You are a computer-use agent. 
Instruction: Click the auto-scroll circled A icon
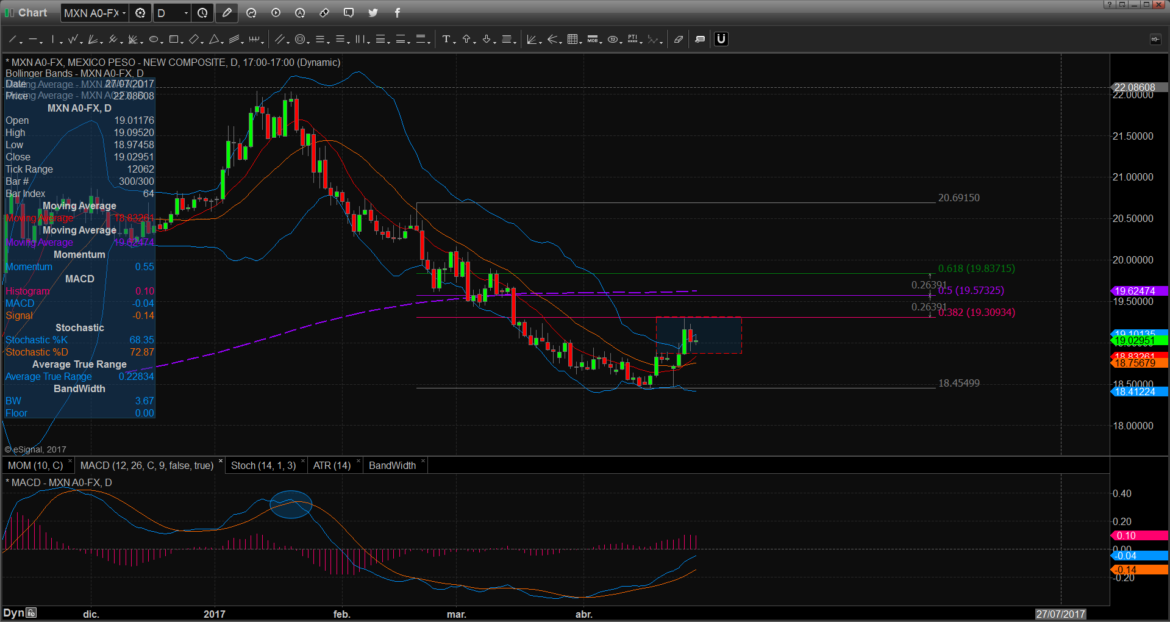(x=299, y=13)
